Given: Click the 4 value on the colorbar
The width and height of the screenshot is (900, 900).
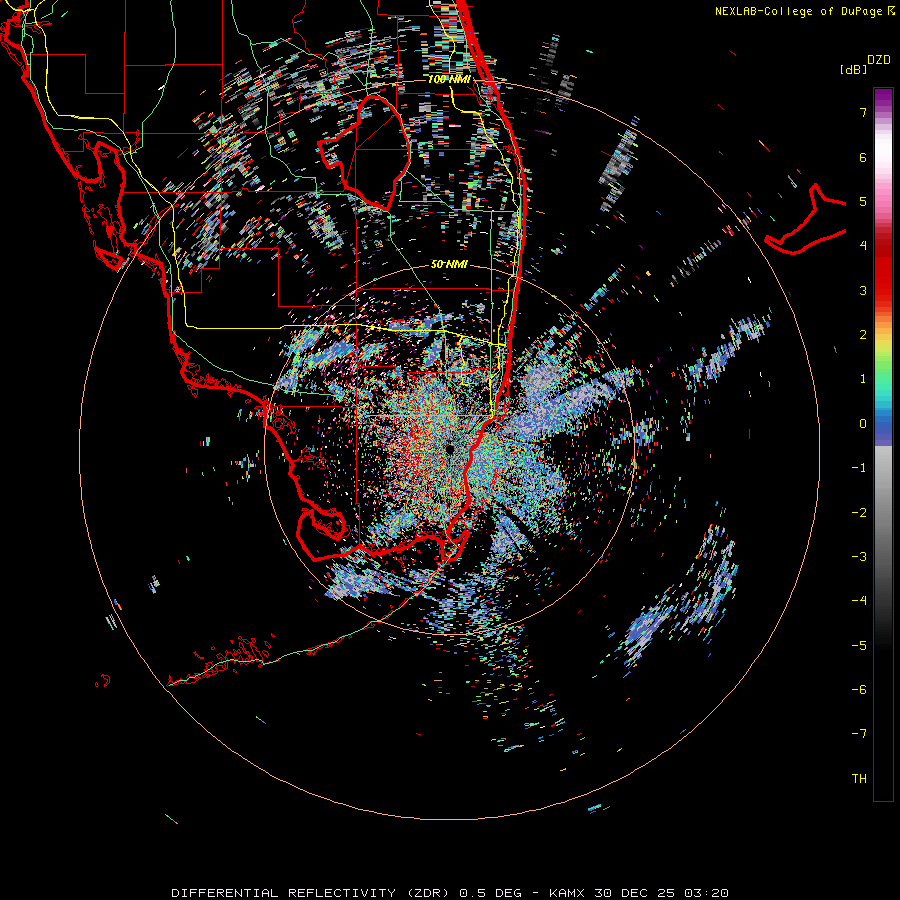Looking at the screenshot, I should pos(863,246).
